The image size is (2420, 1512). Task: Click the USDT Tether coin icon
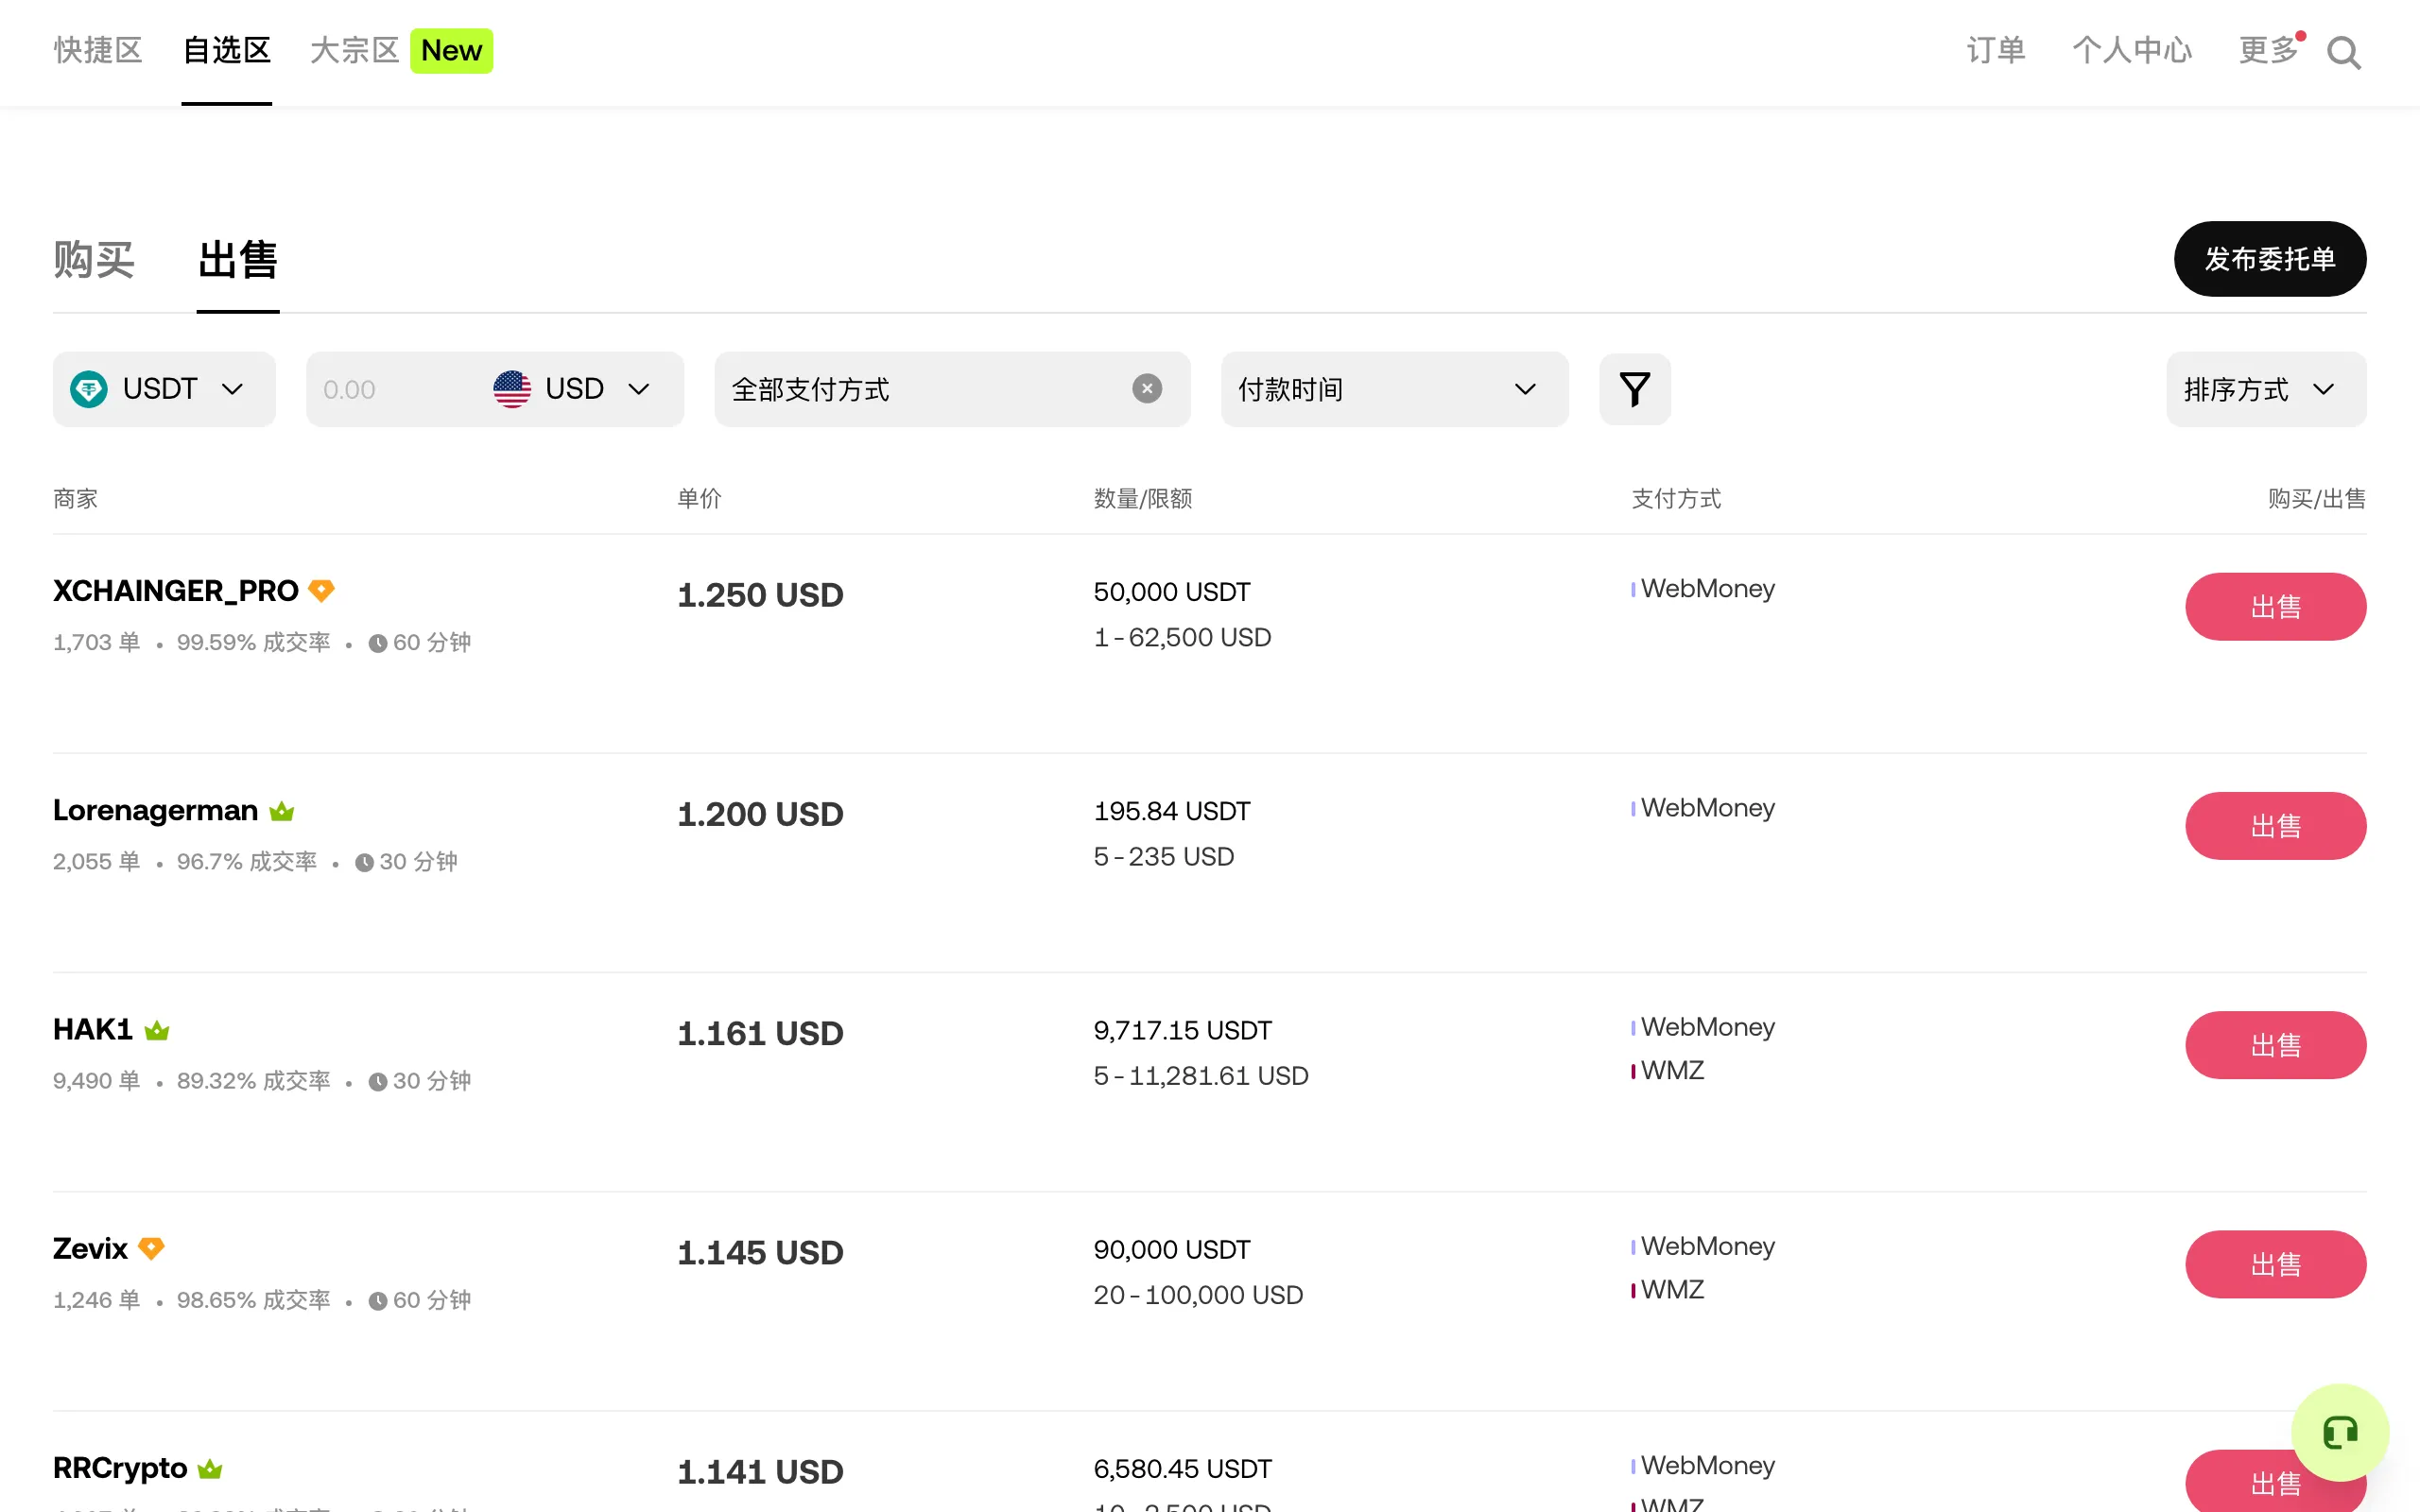89,389
